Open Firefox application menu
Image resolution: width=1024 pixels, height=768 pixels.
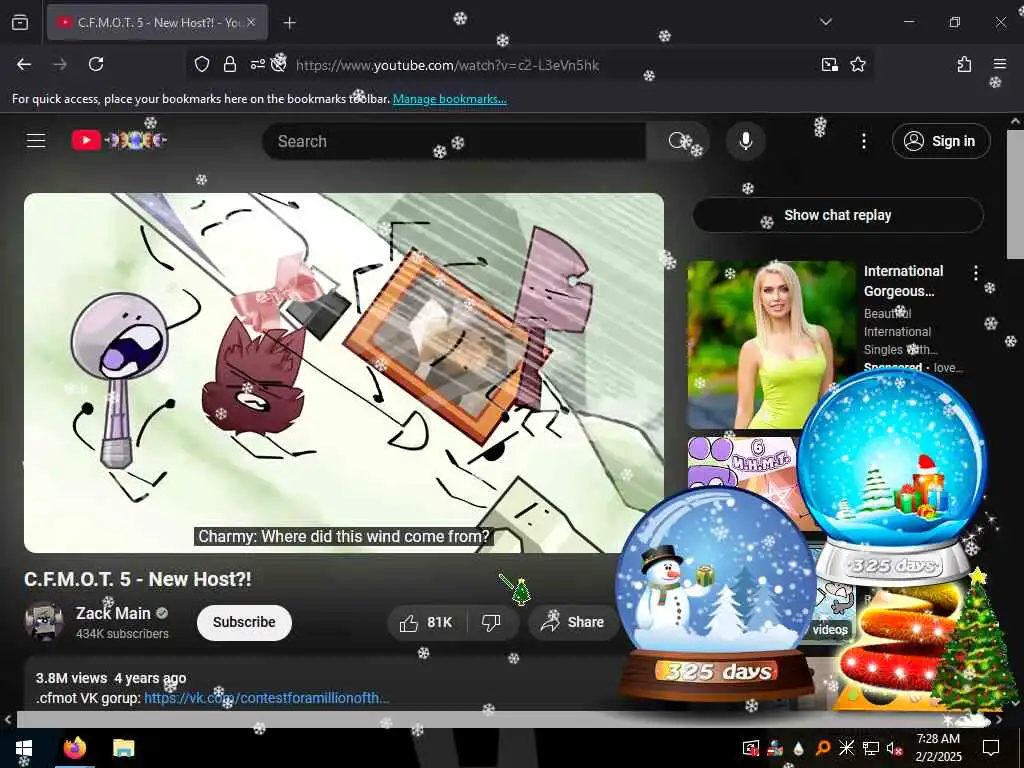[x=1000, y=64]
